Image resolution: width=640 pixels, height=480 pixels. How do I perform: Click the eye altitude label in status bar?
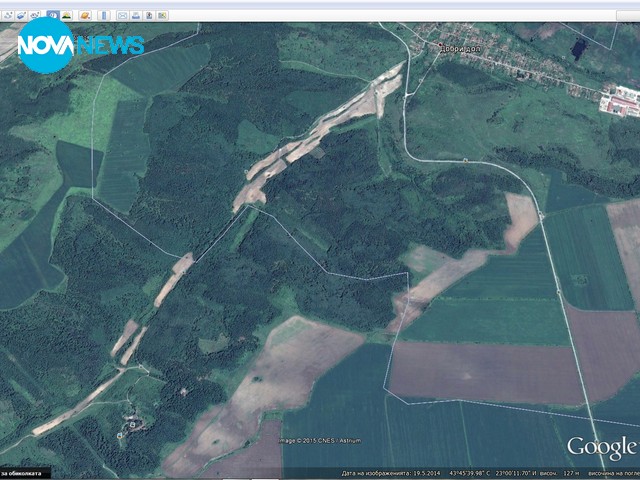tap(613, 473)
